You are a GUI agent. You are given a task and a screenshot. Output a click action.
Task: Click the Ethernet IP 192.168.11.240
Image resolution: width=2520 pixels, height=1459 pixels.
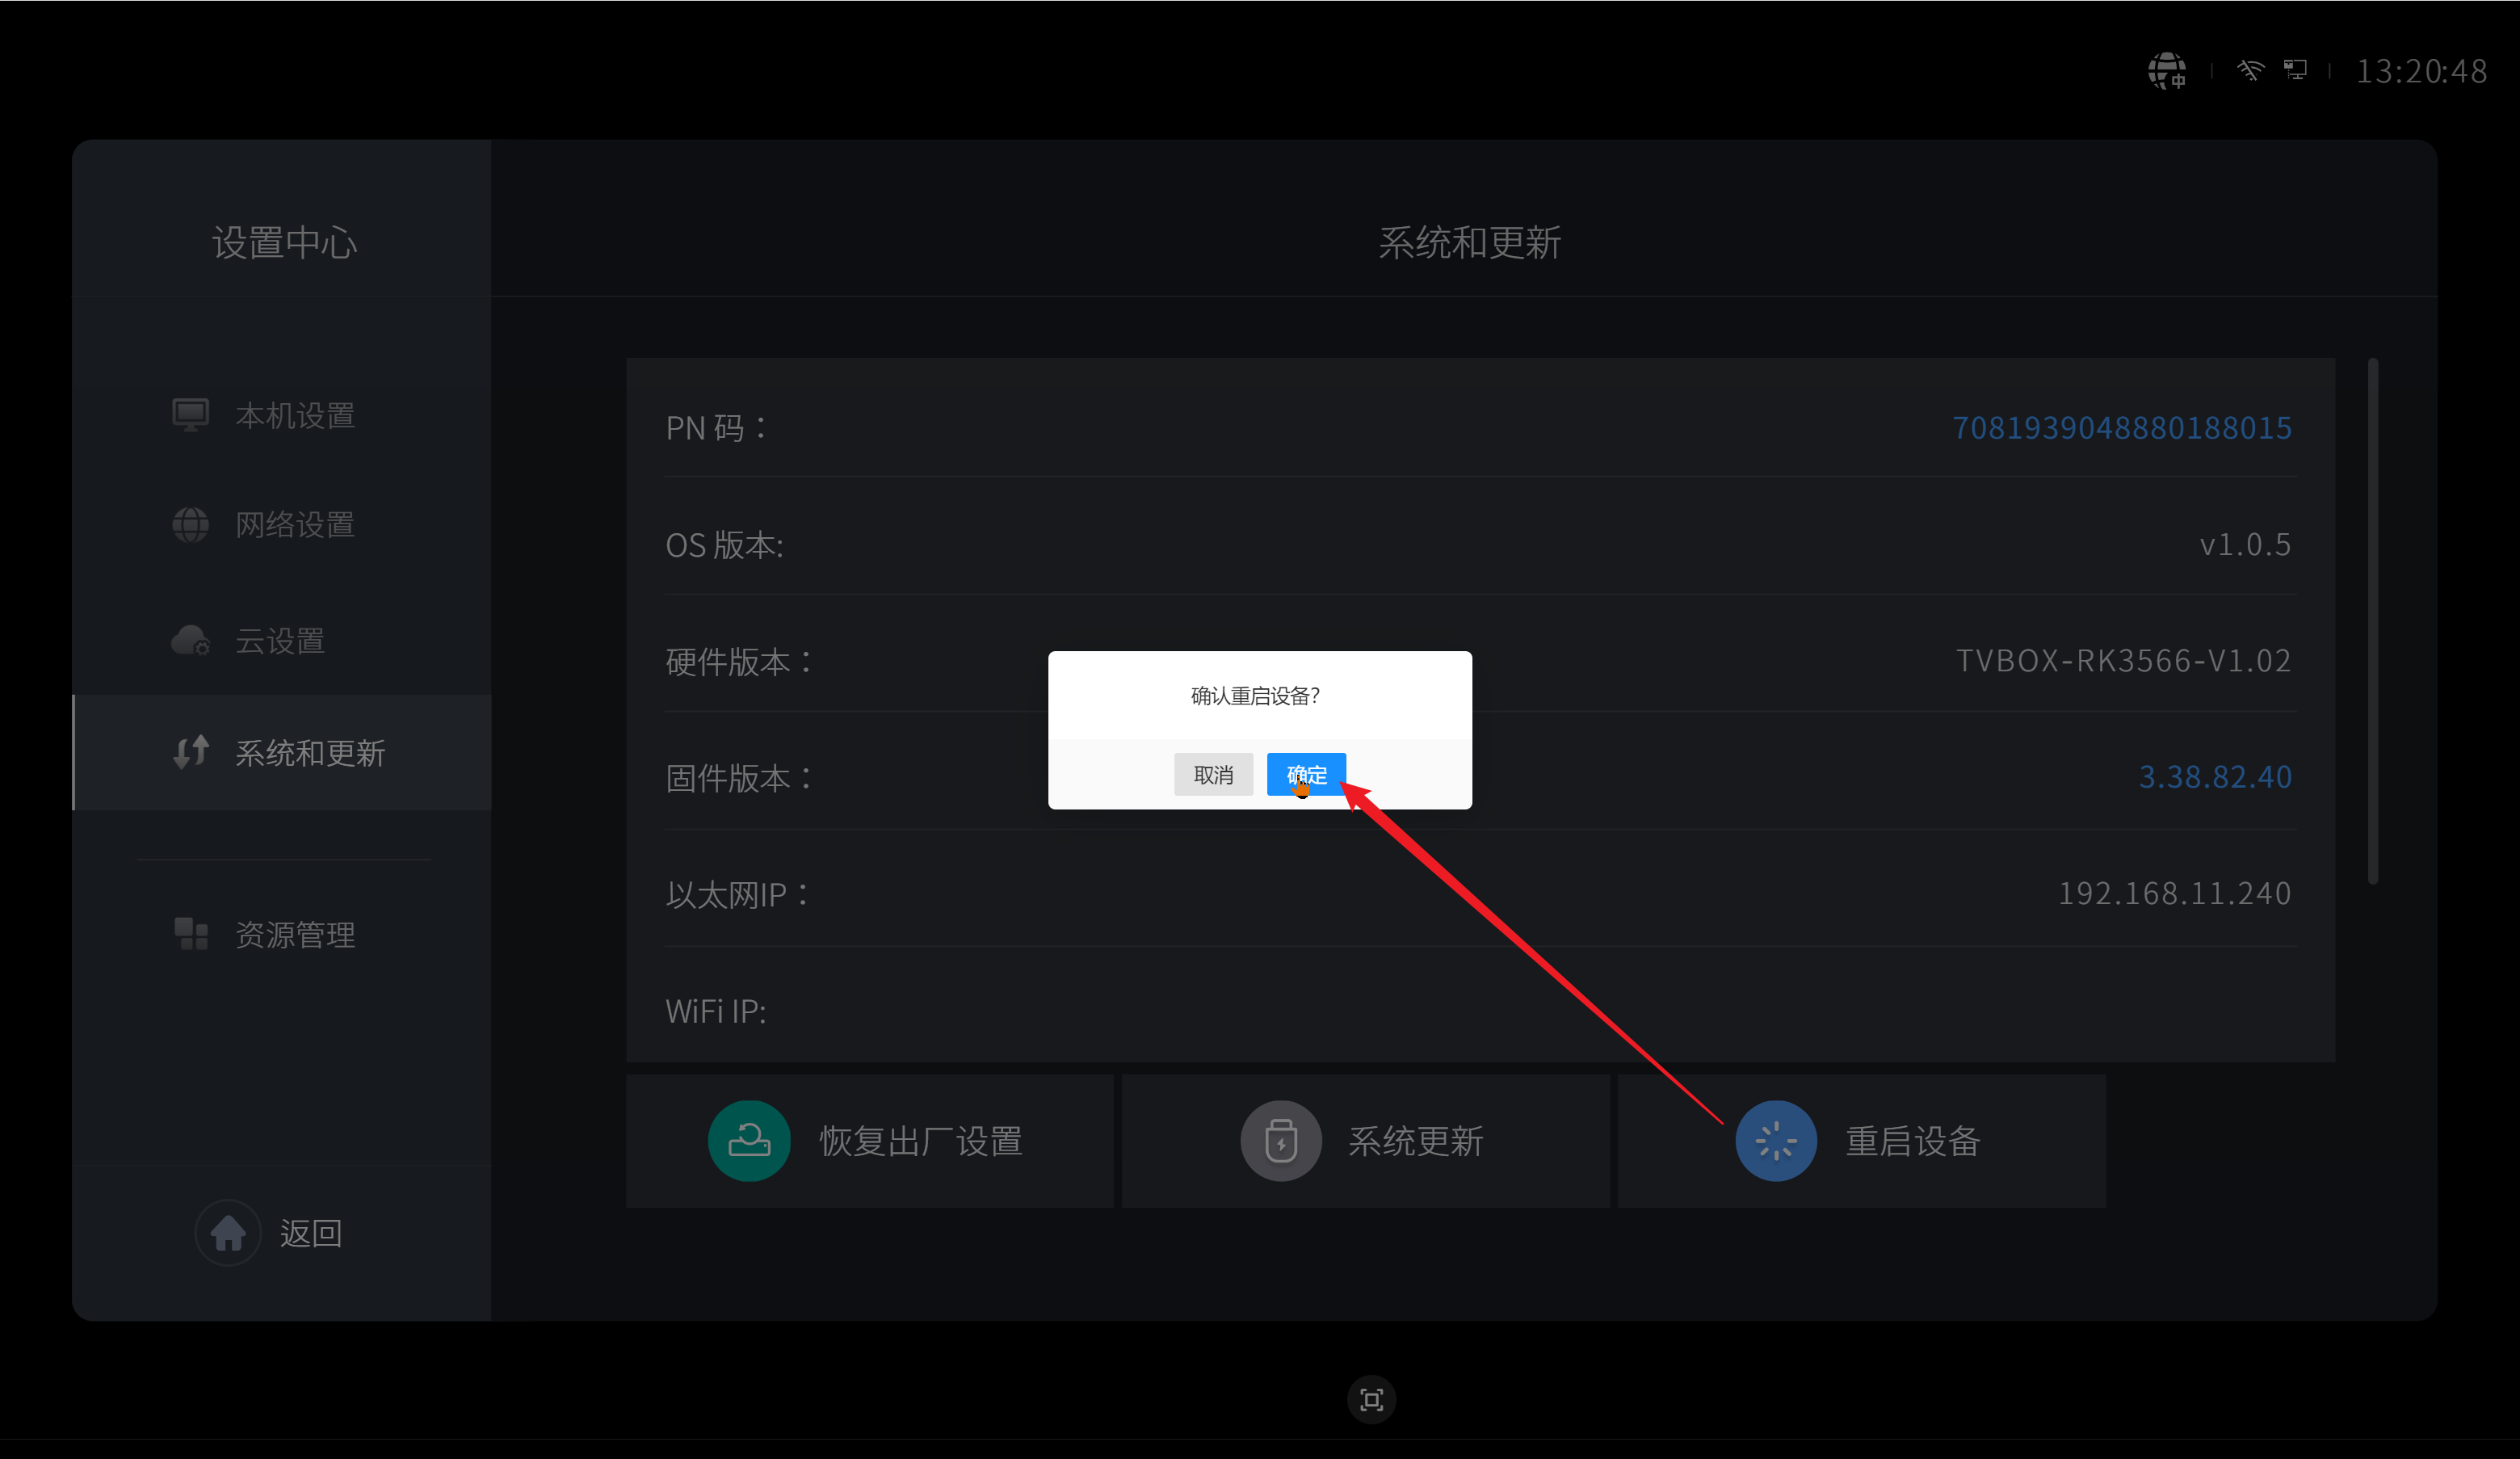tap(2174, 893)
